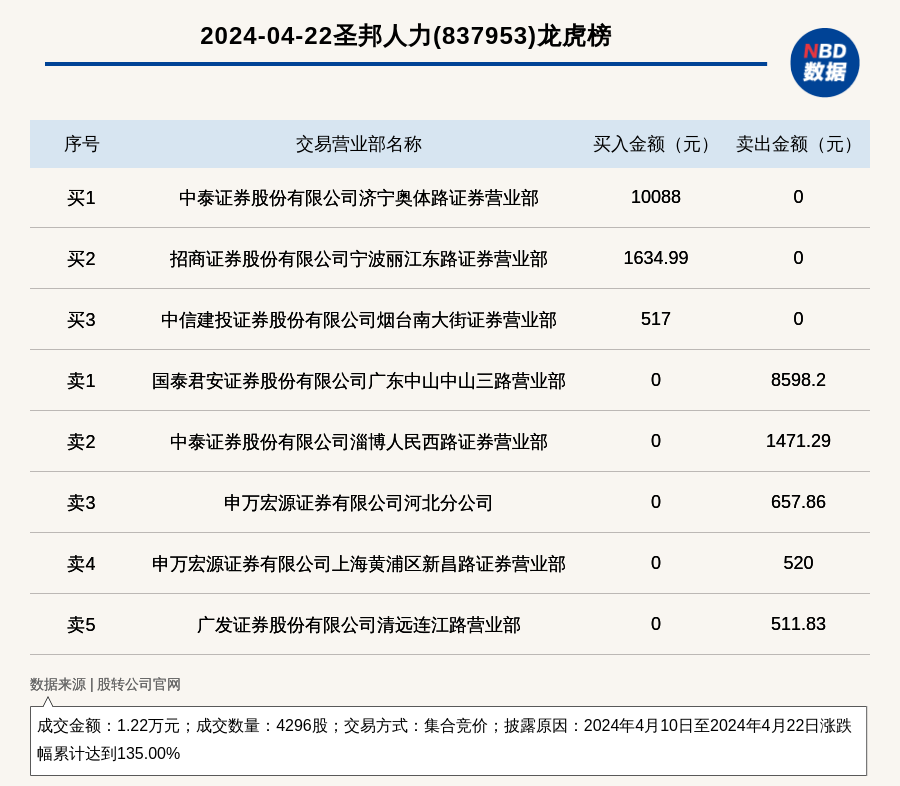Select the title 2024-04-22圣邦人力(837953)龙虎榜
The width and height of the screenshot is (900, 786).
click(406, 36)
